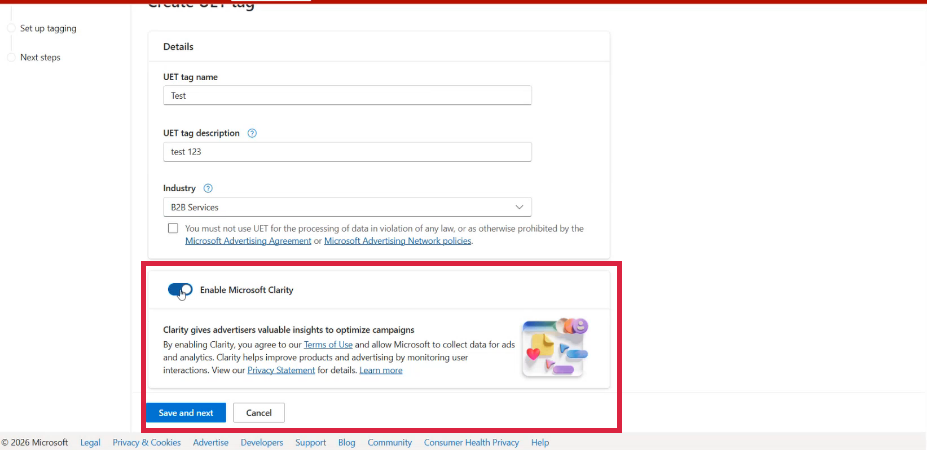This screenshot has width=927, height=450.
Task: Click the Clarity illustration graphic
Action: 555,348
